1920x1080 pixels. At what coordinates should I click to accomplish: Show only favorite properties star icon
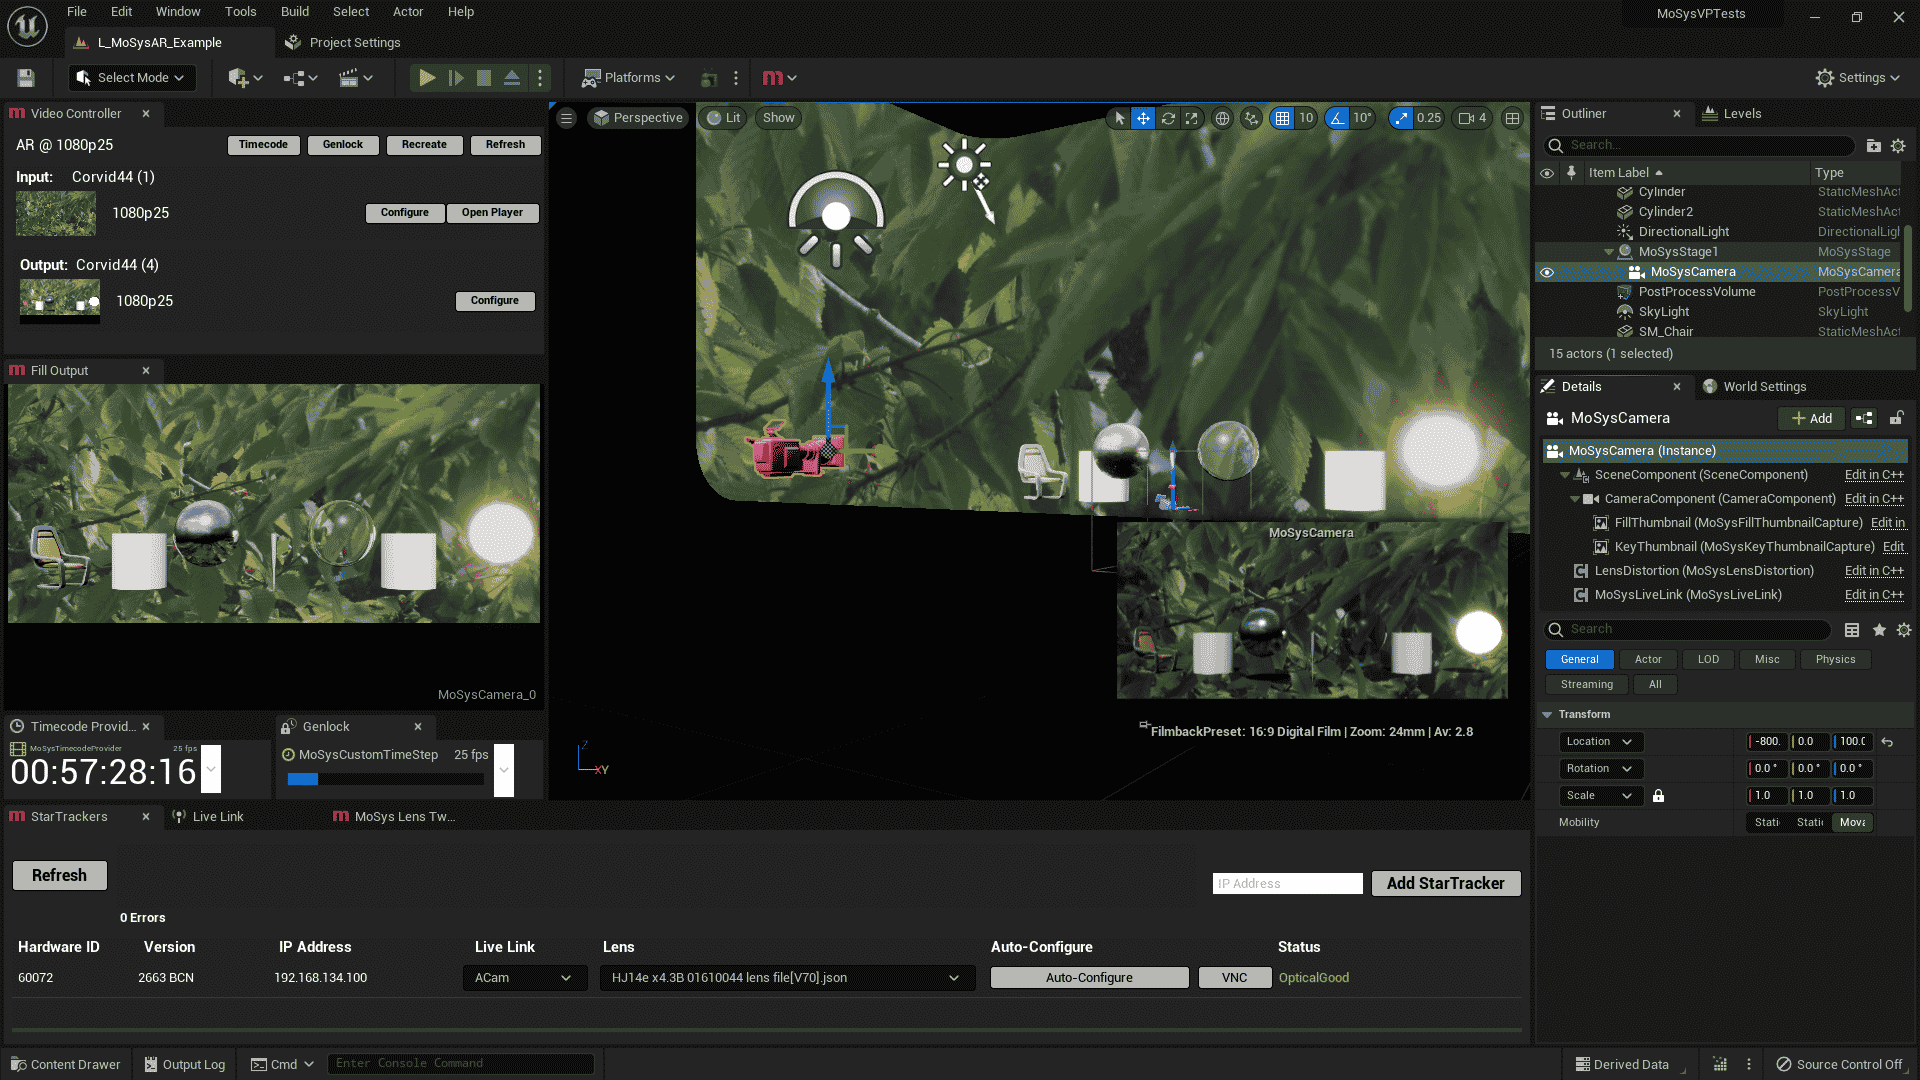pyautogui.click(x=1879, y=630)
